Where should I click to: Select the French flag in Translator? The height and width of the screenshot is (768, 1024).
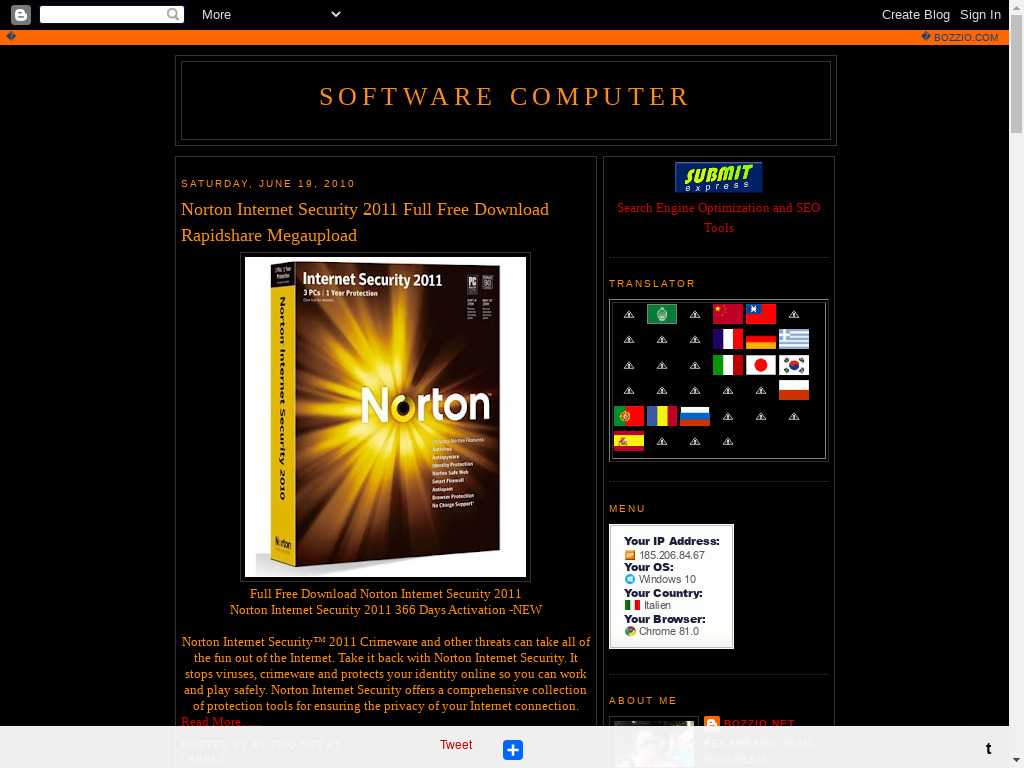(x=728, y=339)
